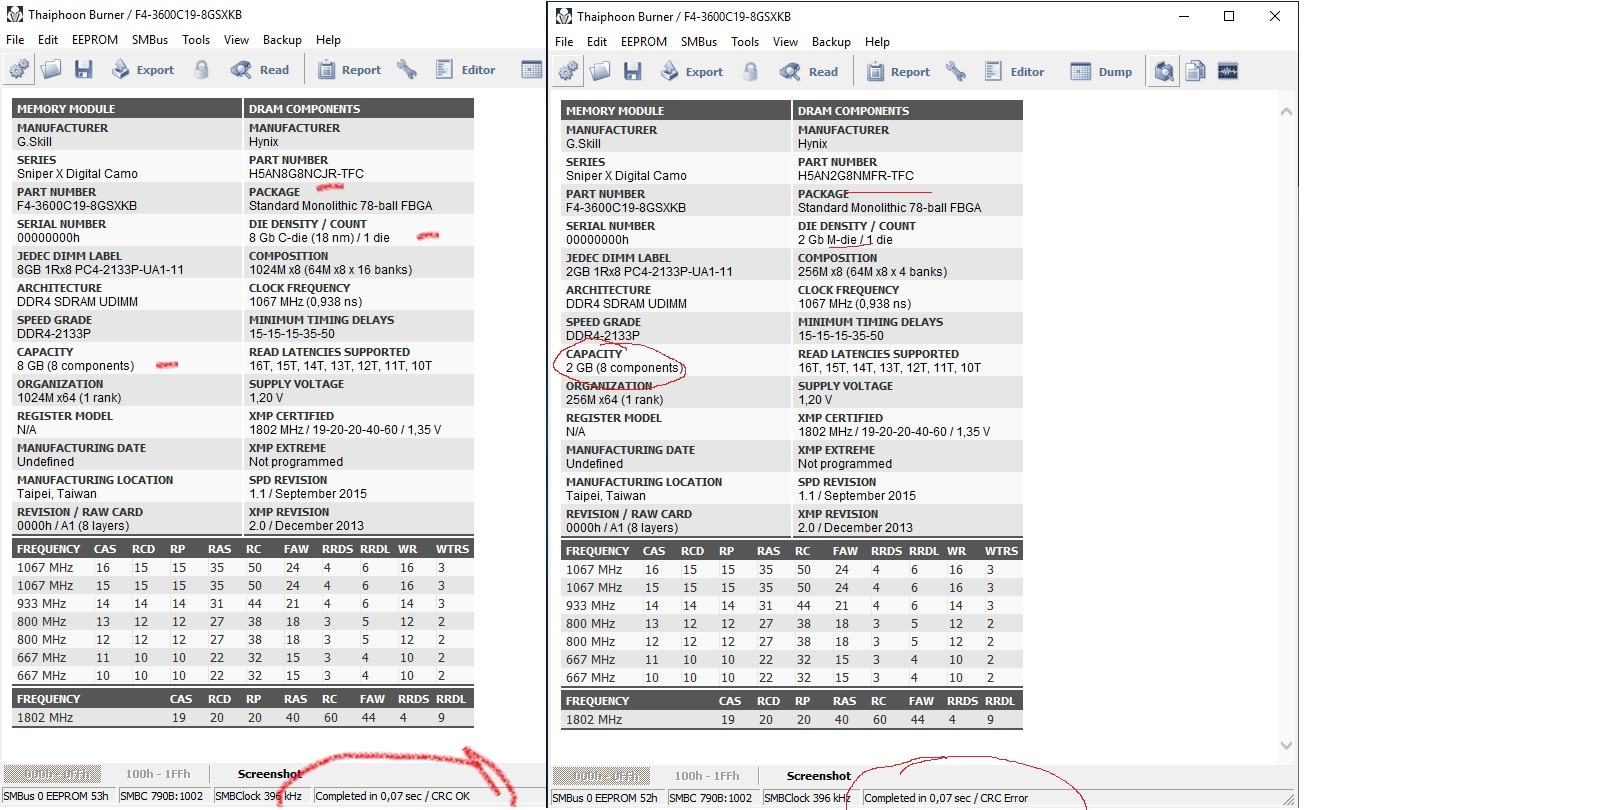
Task: Open file folder icon in left window toolbar
Action: pyautogui.click(x=51, y=69)
